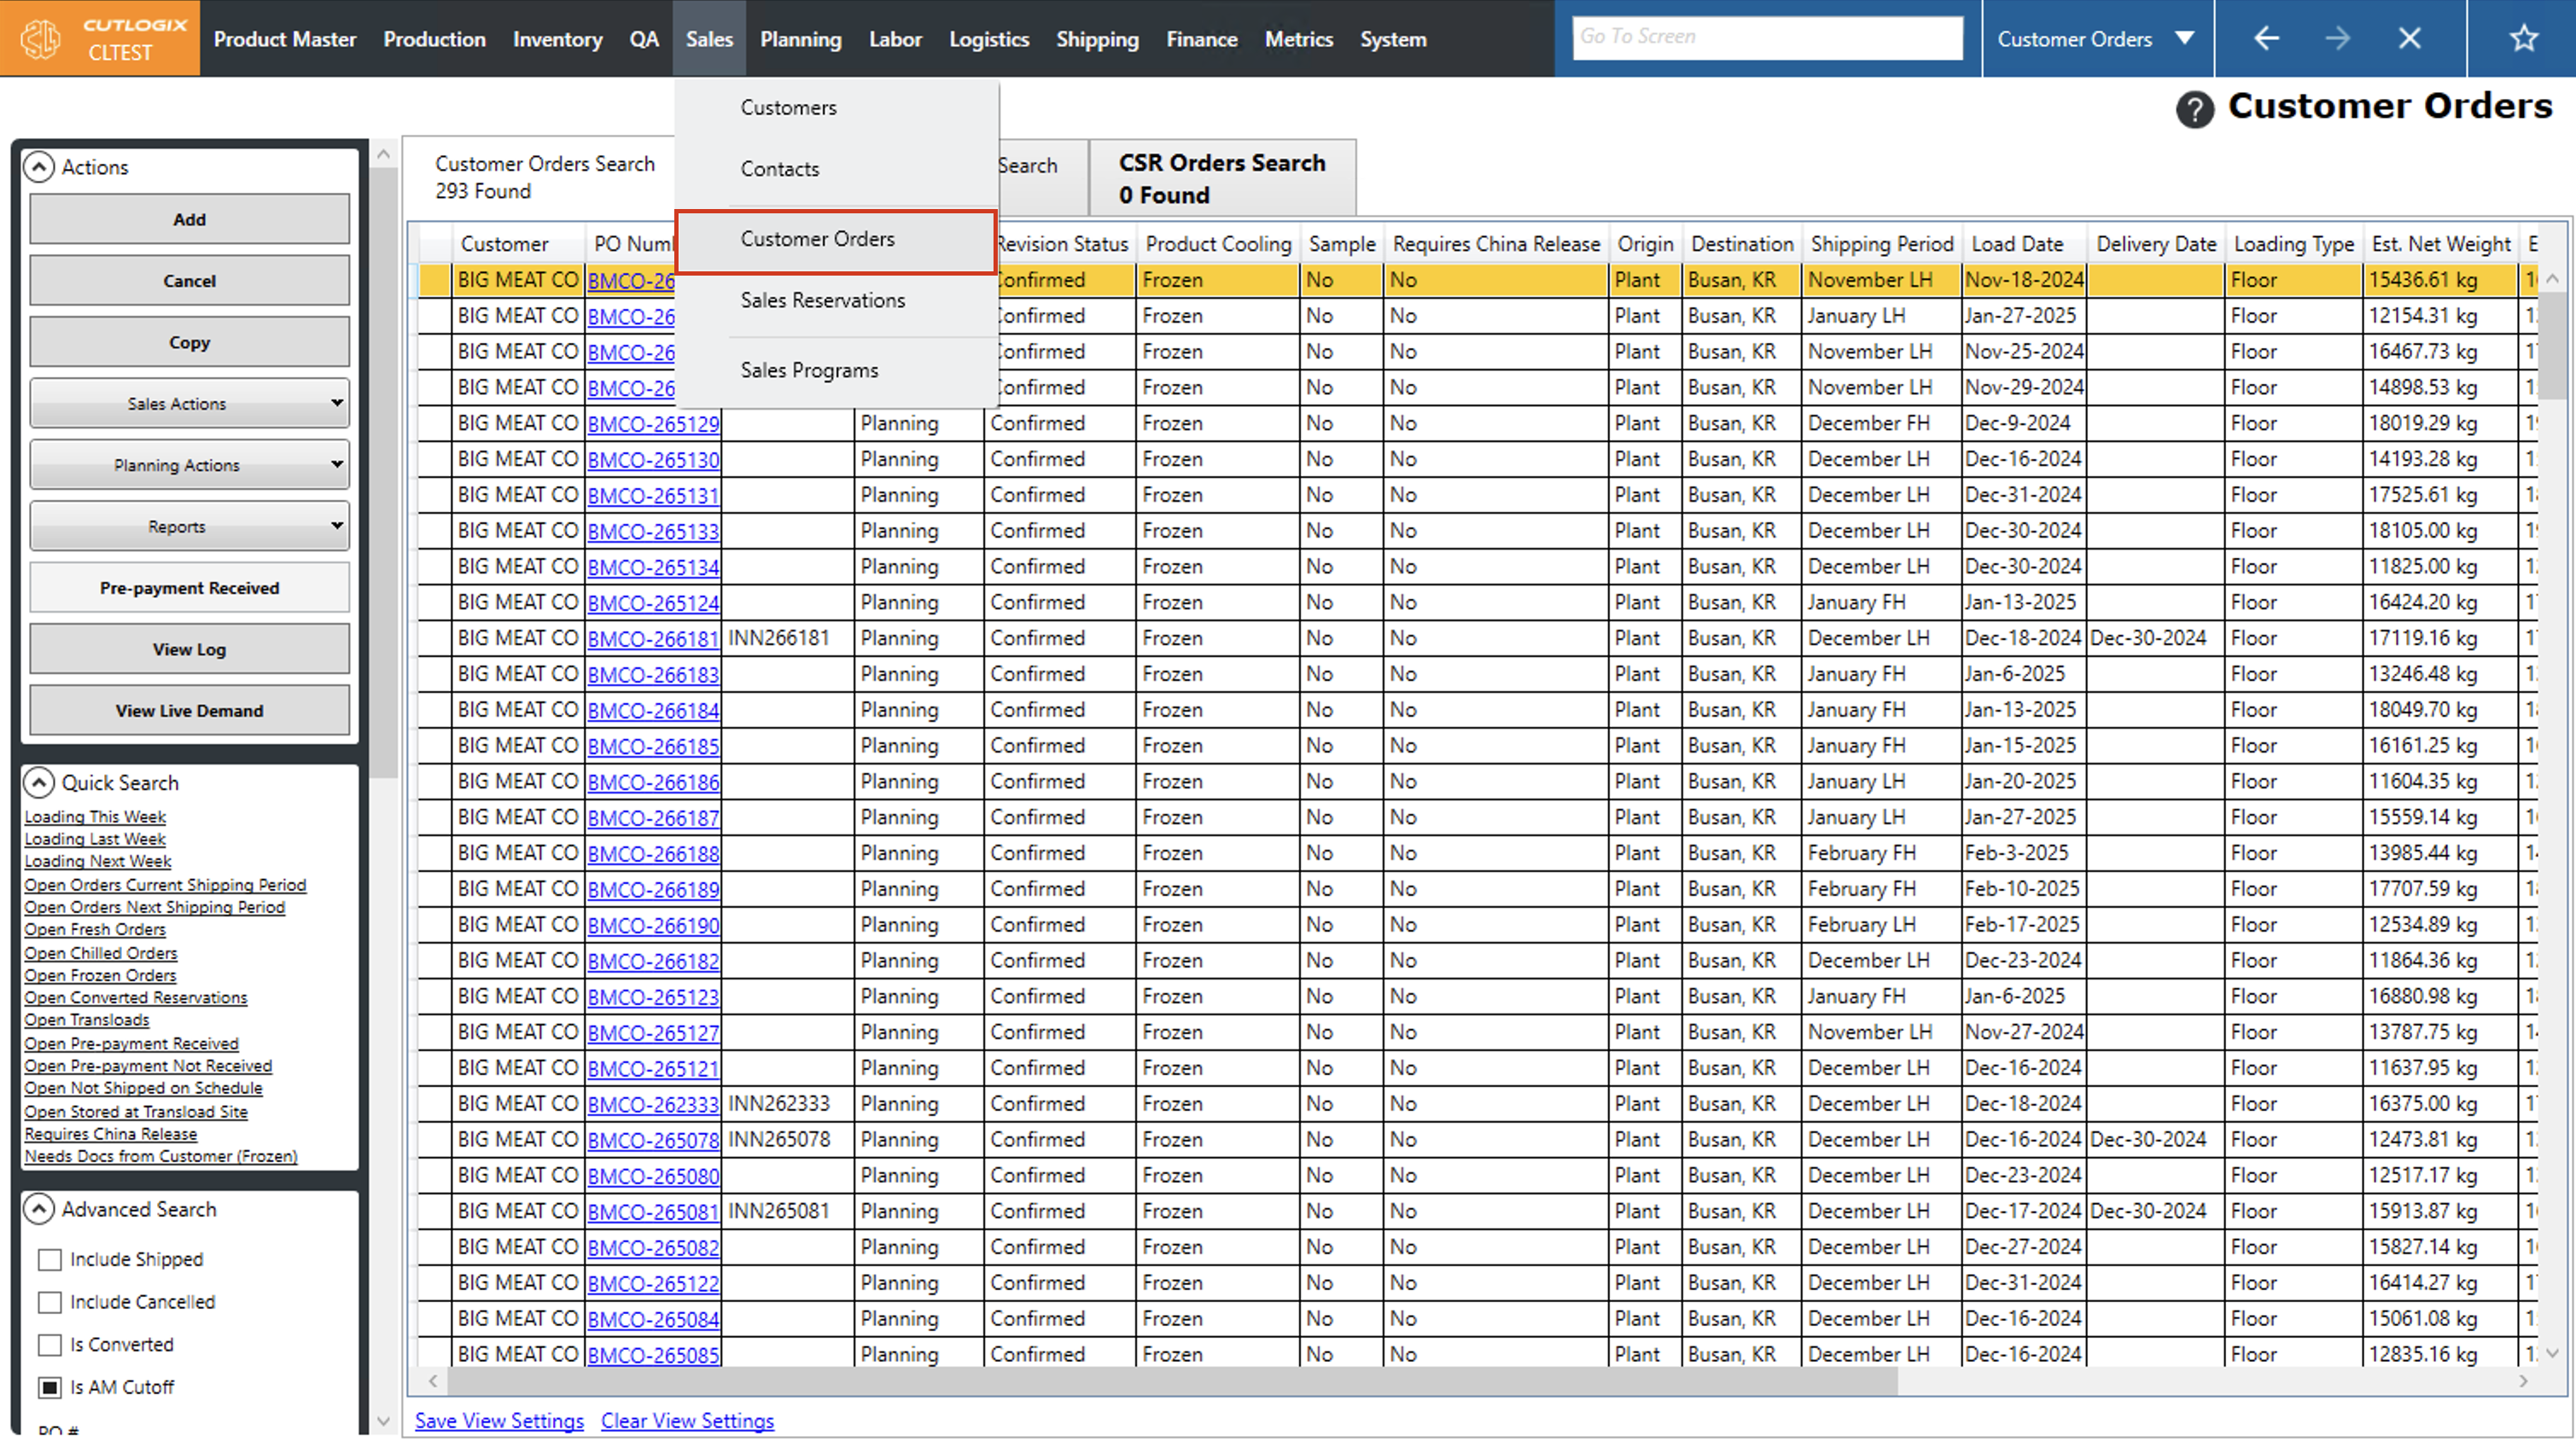
Task: Open the Loading This Week quick search
Action: pos(95,817)
